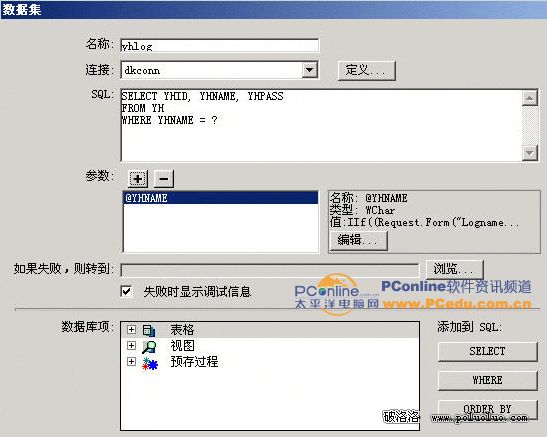Click inside the SQL query text area
The image size is (547, 437).
click(321, 126)
